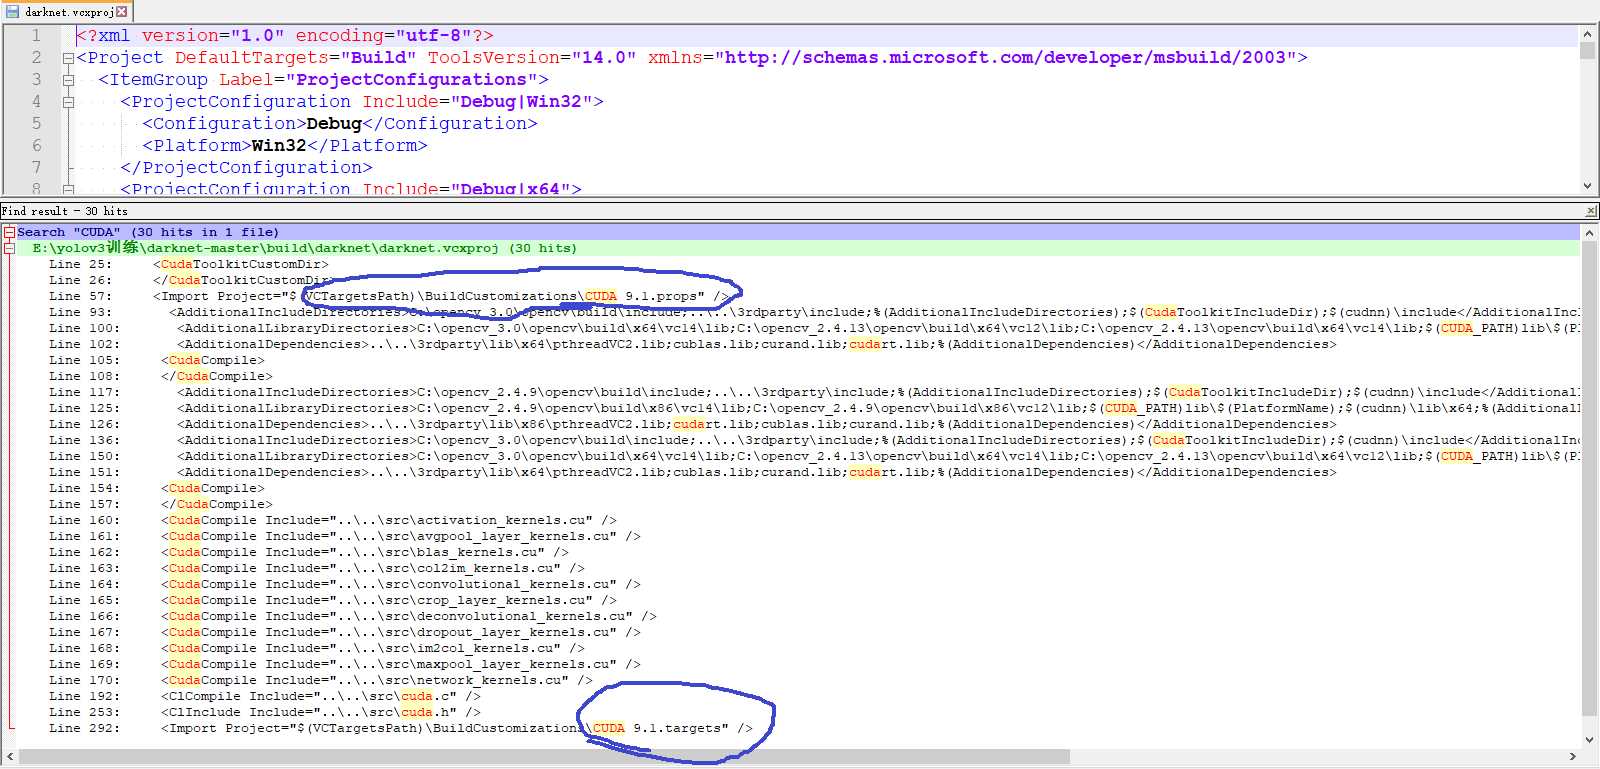Image resolution: width=1600 pixels, height=769 pixels.
Task: Click the Find result vertical scrollbar thumb
Action: coord(1589,478)
